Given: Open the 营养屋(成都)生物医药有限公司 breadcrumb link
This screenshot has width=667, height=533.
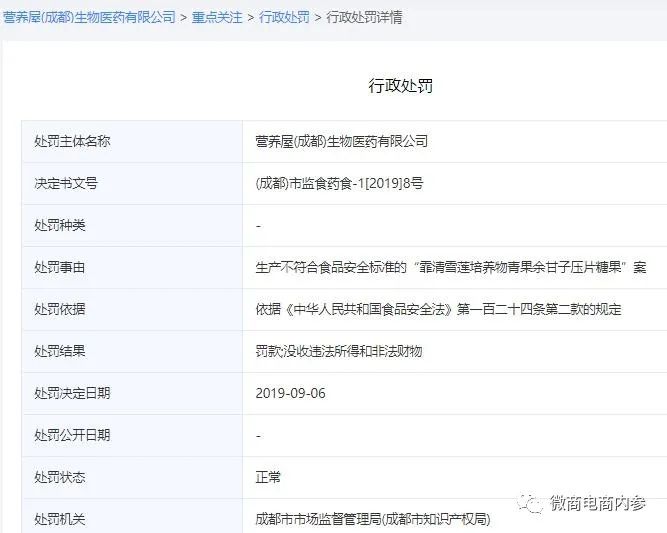Looking at the screenshot, I should point(89,17).
